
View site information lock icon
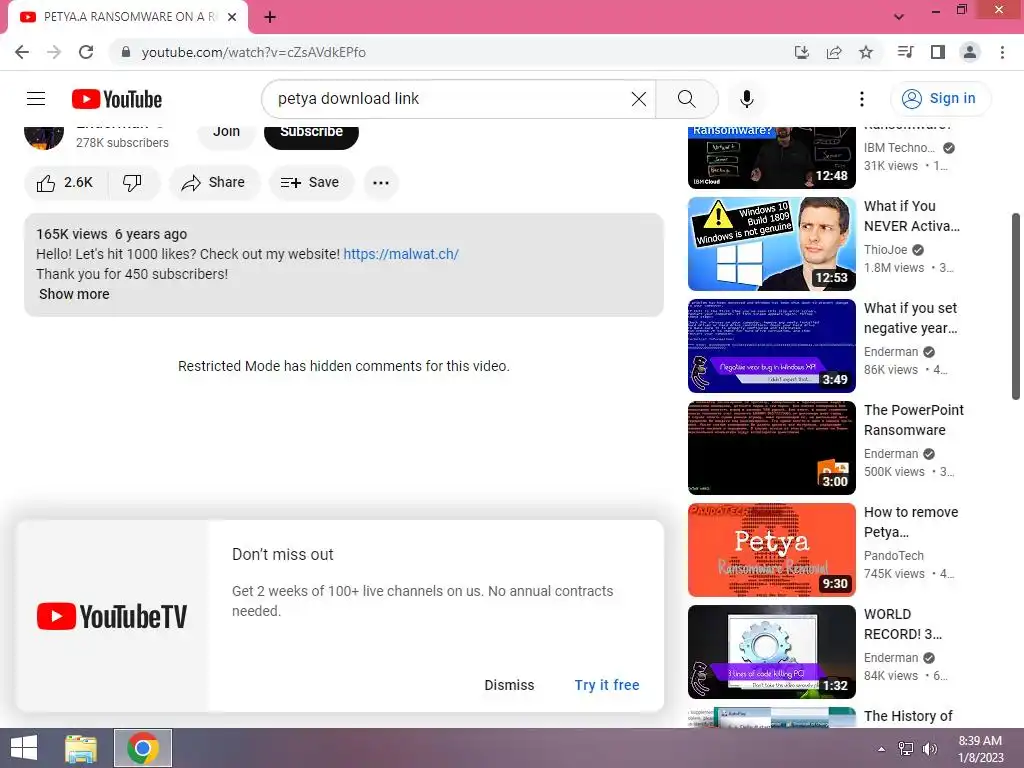tap(126, 52)
